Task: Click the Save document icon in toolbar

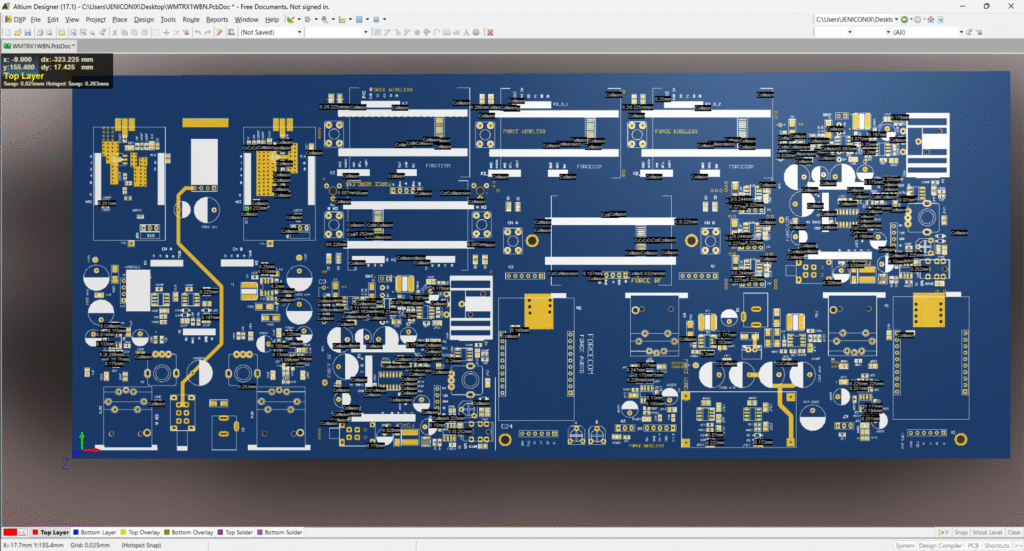Action: [x=29, y=32]
